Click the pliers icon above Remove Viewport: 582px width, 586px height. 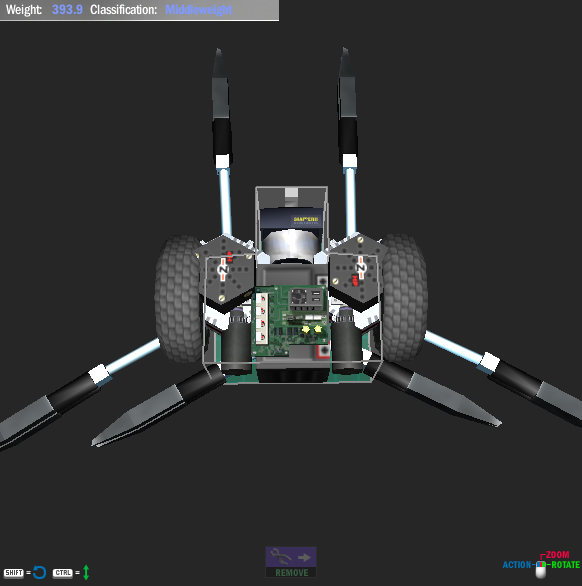point(281,557)
